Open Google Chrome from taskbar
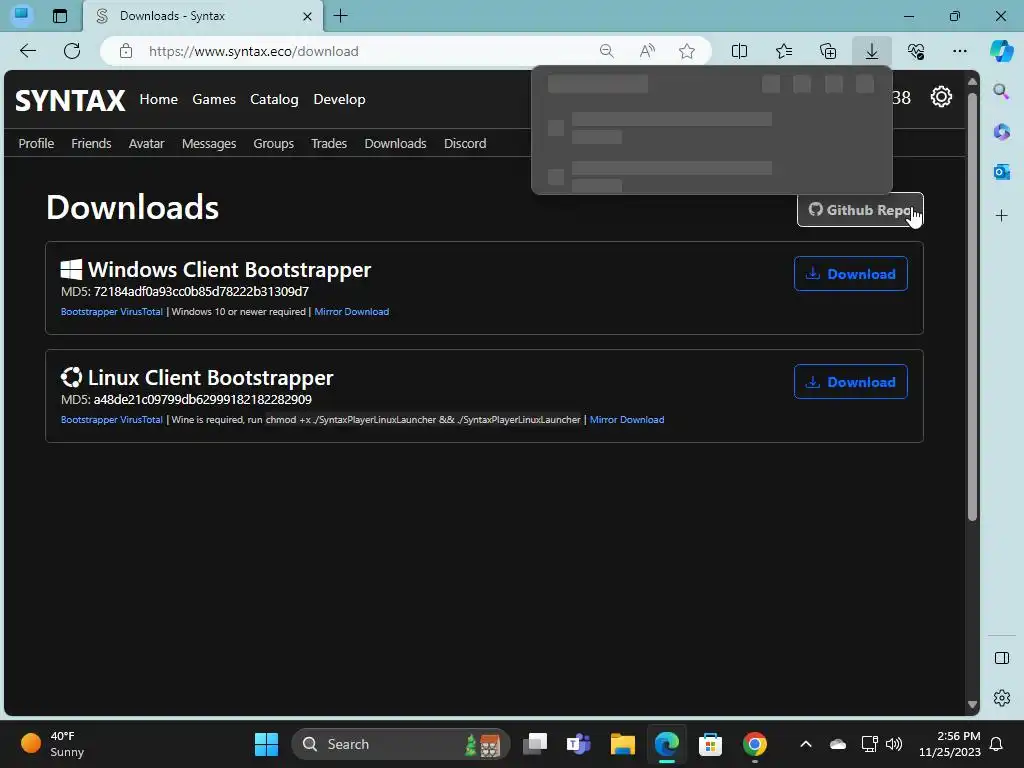1024x768 pixels. [x=754, y=744]
